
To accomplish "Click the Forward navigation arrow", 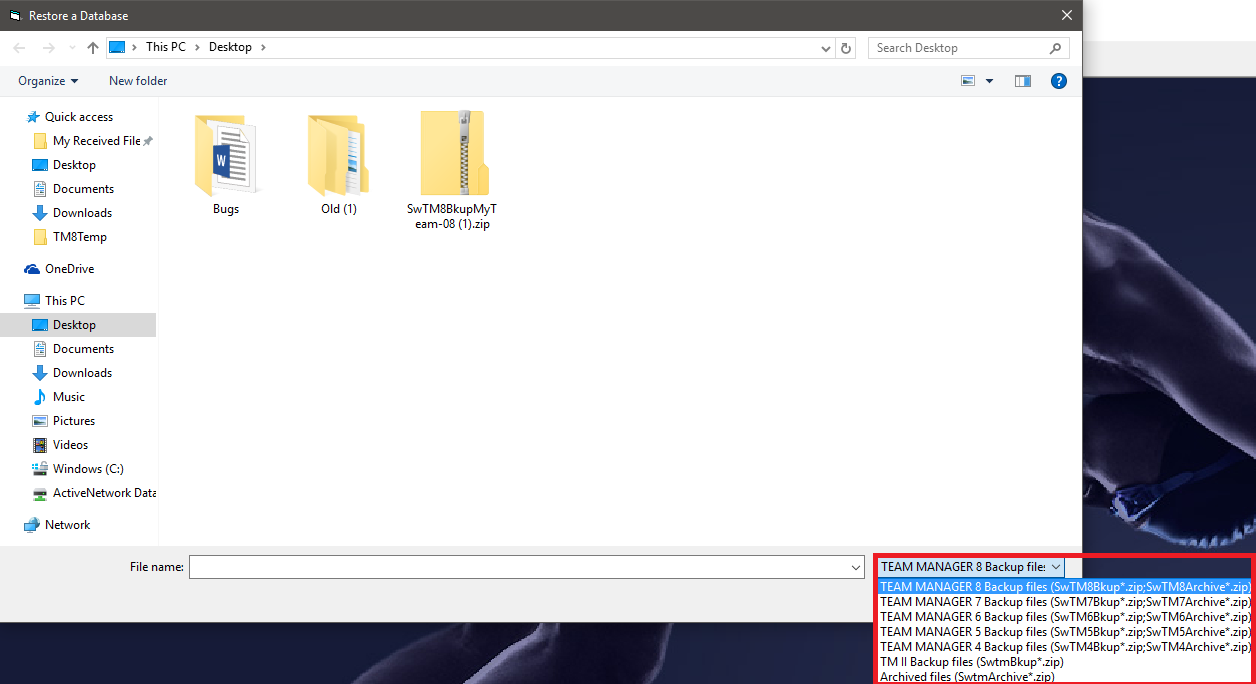I will point(48,48).
